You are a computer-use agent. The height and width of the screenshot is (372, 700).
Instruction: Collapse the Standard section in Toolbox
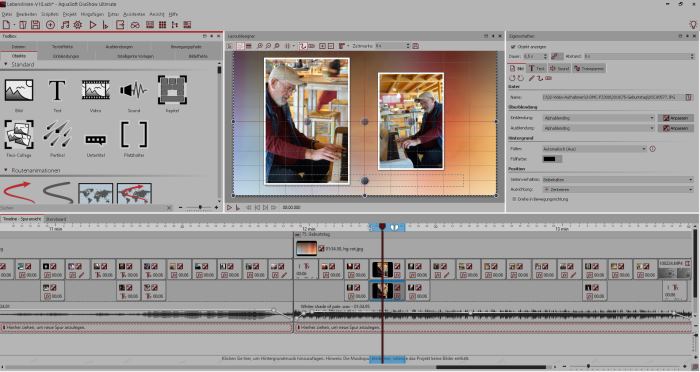(x=6, y=65)
